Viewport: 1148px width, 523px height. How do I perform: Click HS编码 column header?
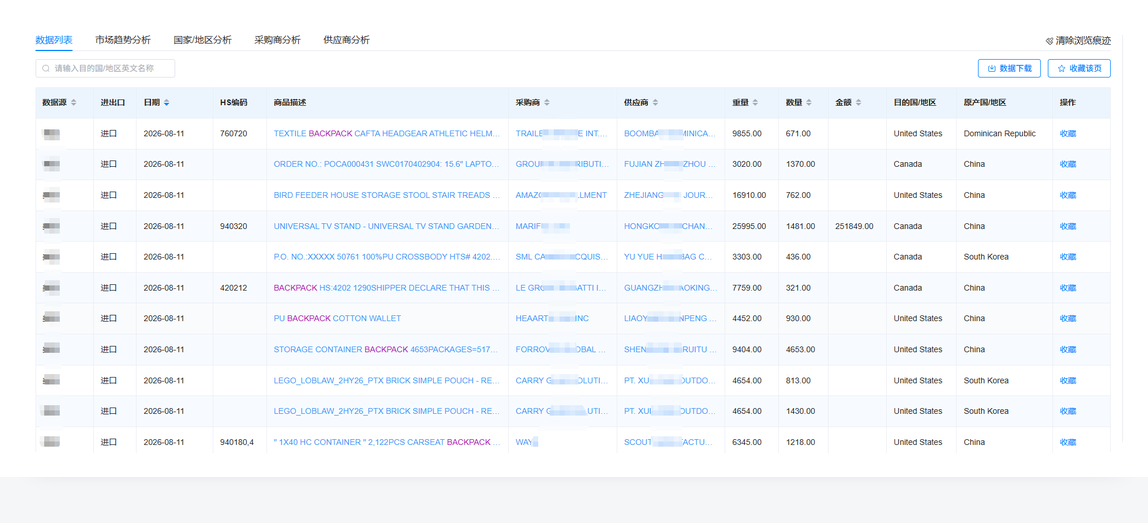(234, 103)
